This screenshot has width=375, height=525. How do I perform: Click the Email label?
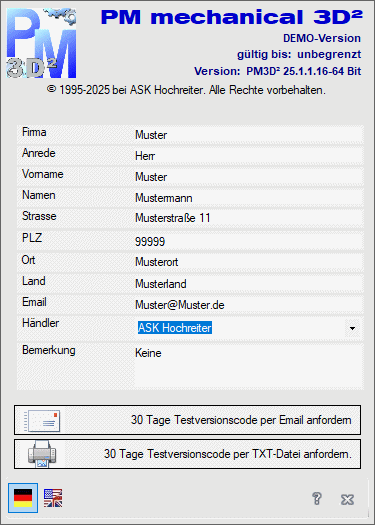coord(34,302)
